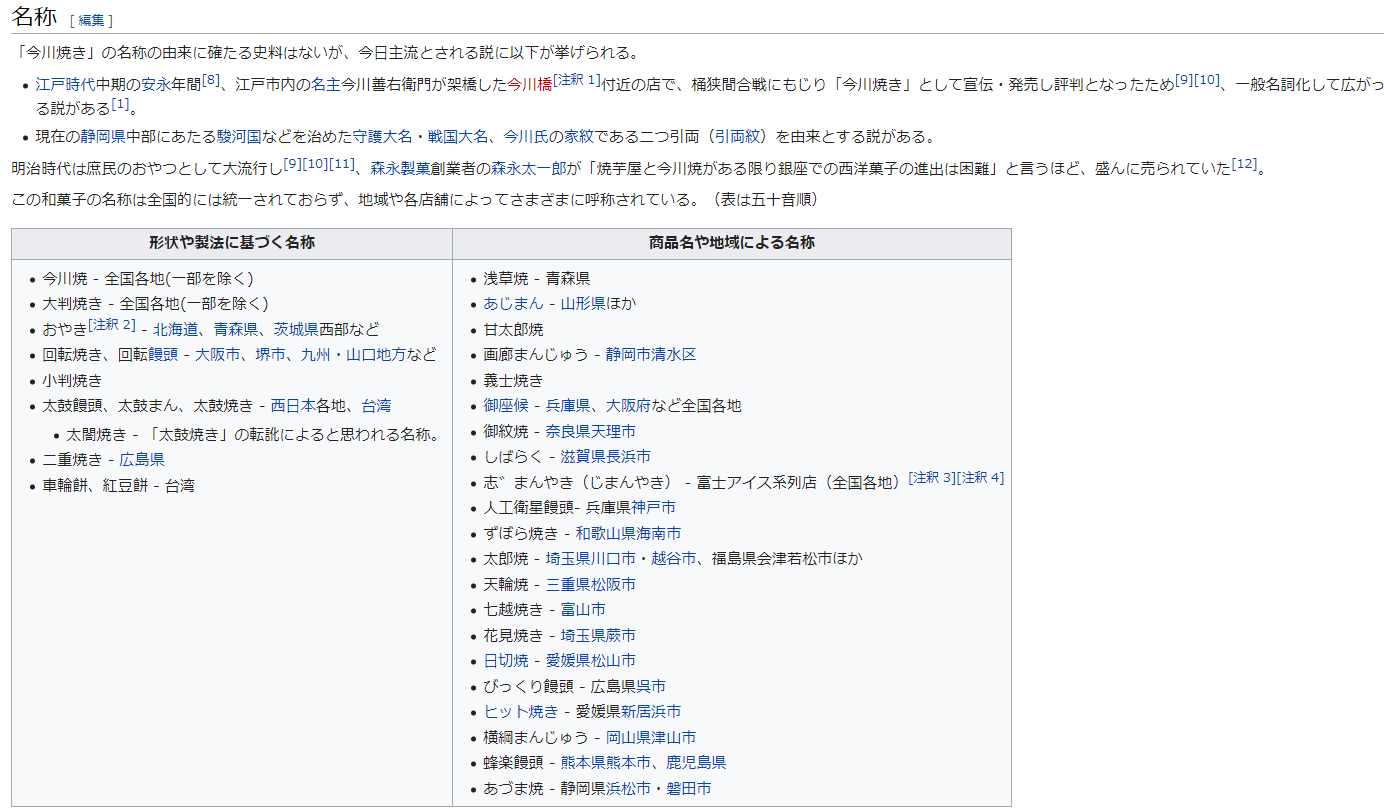Click the 注釈 4 reference
This screenshot has height=811, width=1384.
pyautogui.click(x=980, y=478)
